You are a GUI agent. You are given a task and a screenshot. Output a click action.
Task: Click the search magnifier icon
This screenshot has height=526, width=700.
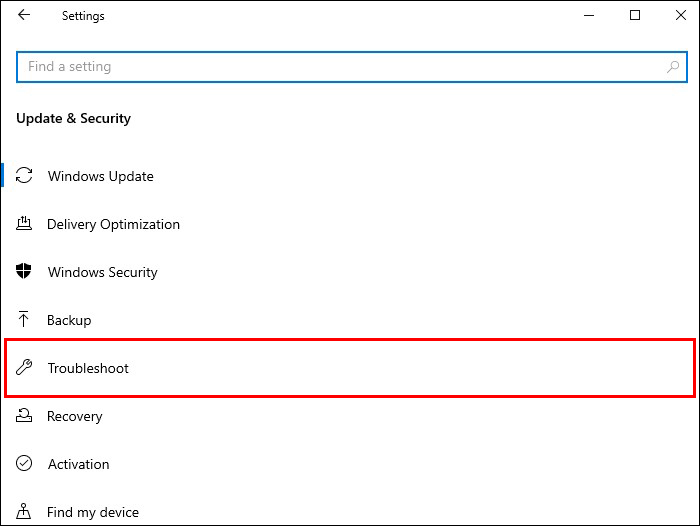coord(674,67)
